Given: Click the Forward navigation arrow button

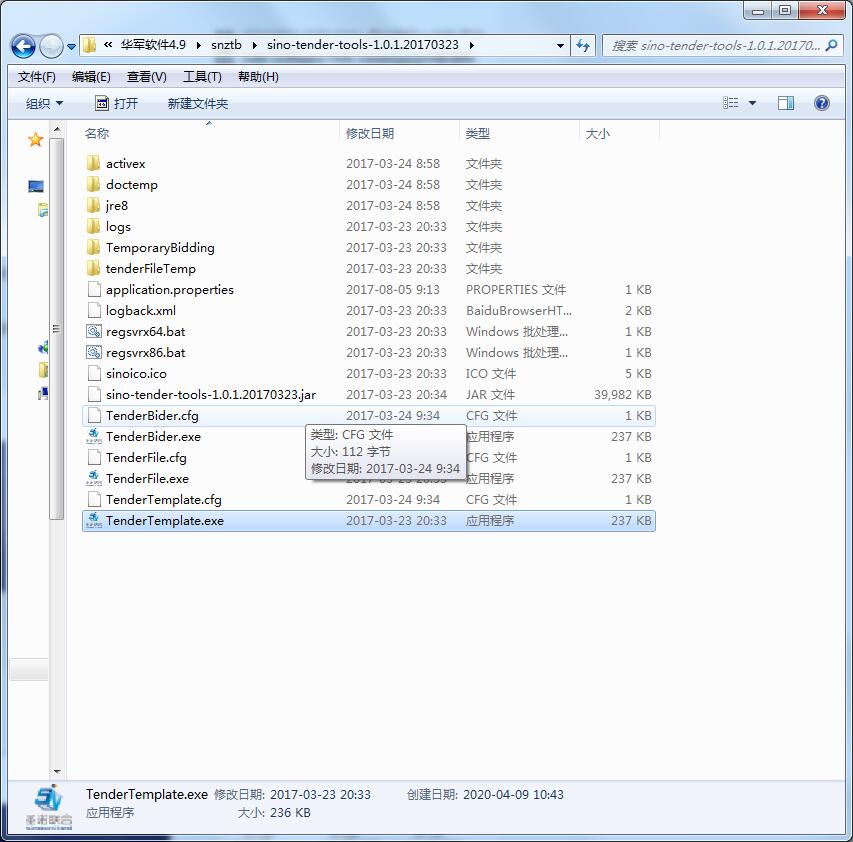Looking at the screenshot, I should [x=52, y=46].
